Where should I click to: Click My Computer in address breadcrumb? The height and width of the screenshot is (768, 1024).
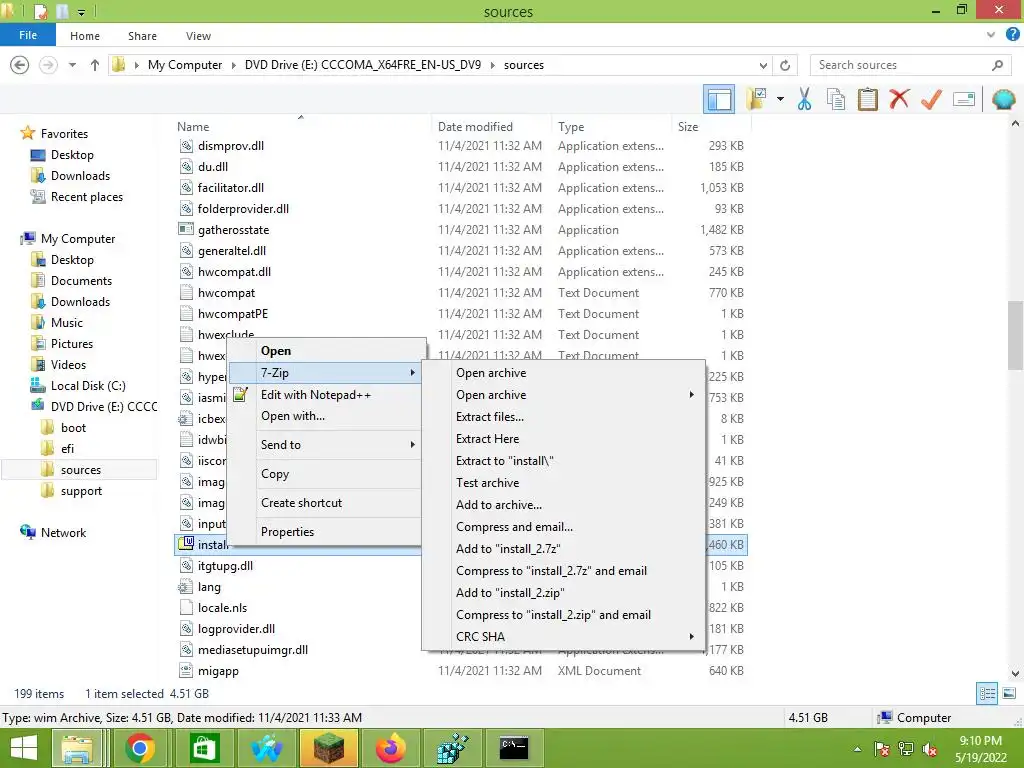click(185, 65)
